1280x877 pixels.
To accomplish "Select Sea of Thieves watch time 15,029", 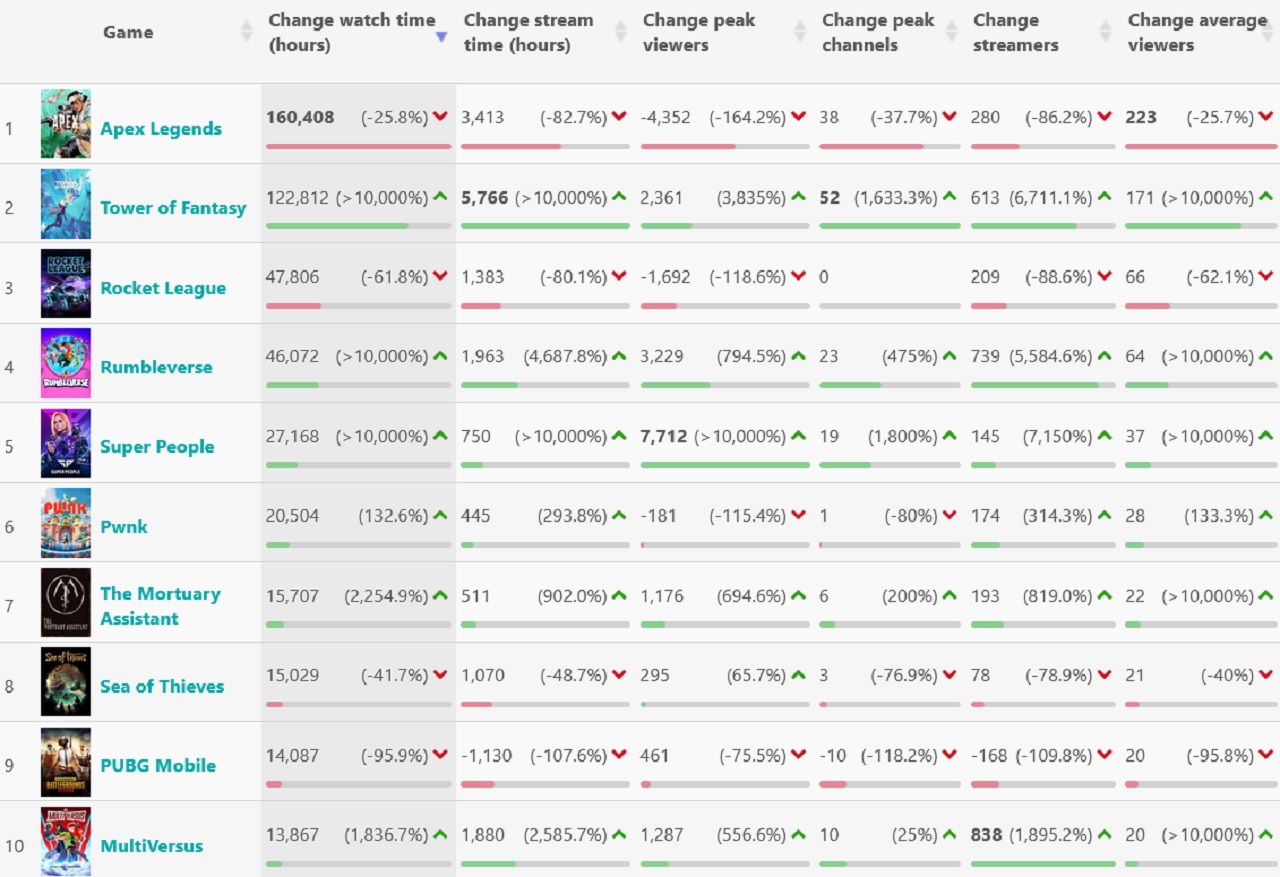I will (292, 675).
